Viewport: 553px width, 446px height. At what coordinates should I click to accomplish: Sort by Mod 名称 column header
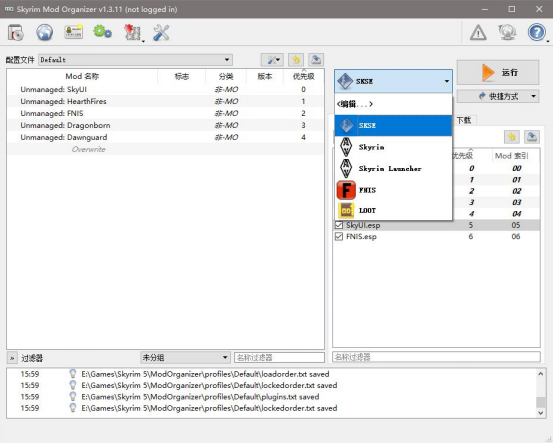(x=82, y=76)
